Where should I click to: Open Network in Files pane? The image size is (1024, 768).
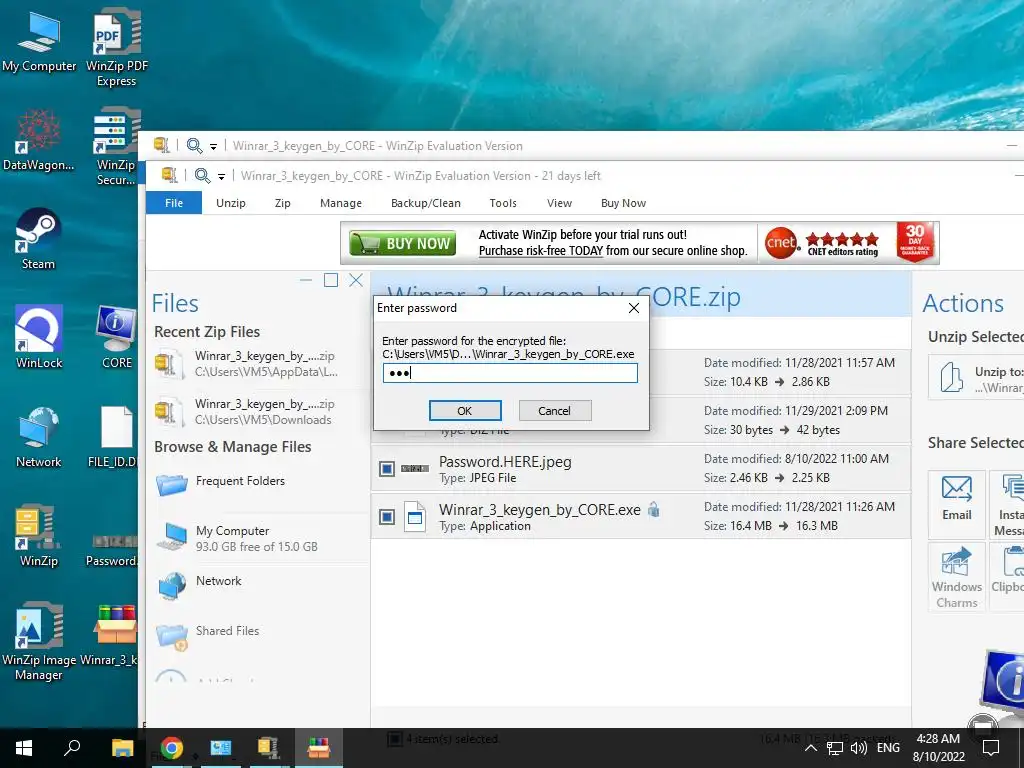(x=200, y=583)
